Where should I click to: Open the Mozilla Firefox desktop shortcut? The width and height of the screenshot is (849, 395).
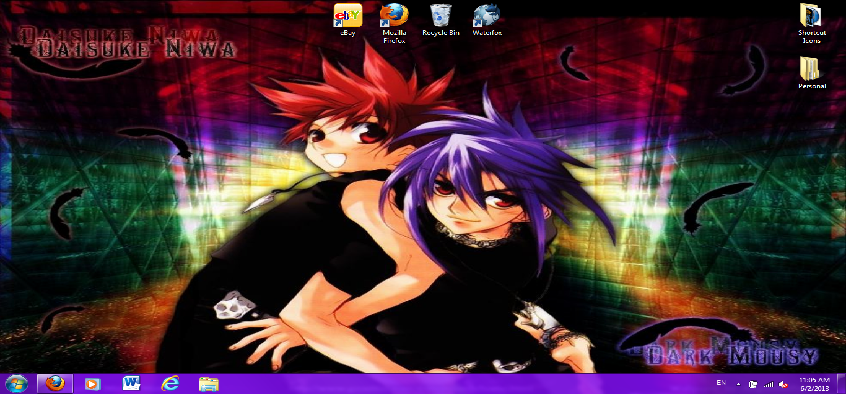pyautogui.click(x=394, y=23)
